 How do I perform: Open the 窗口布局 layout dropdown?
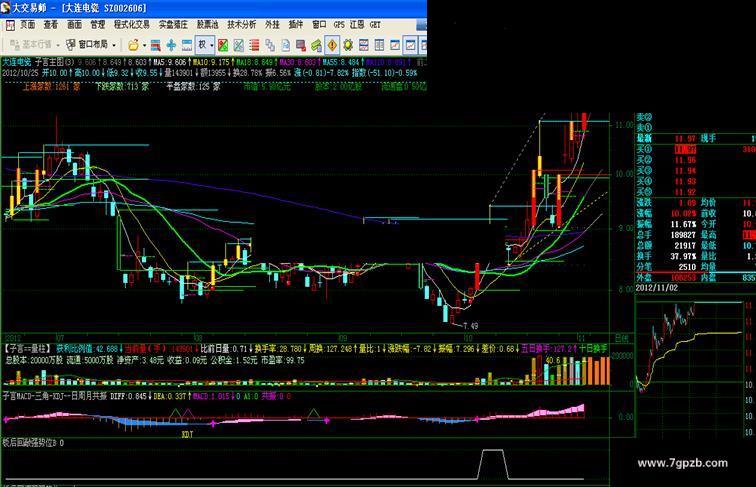(x=114, y=45)
